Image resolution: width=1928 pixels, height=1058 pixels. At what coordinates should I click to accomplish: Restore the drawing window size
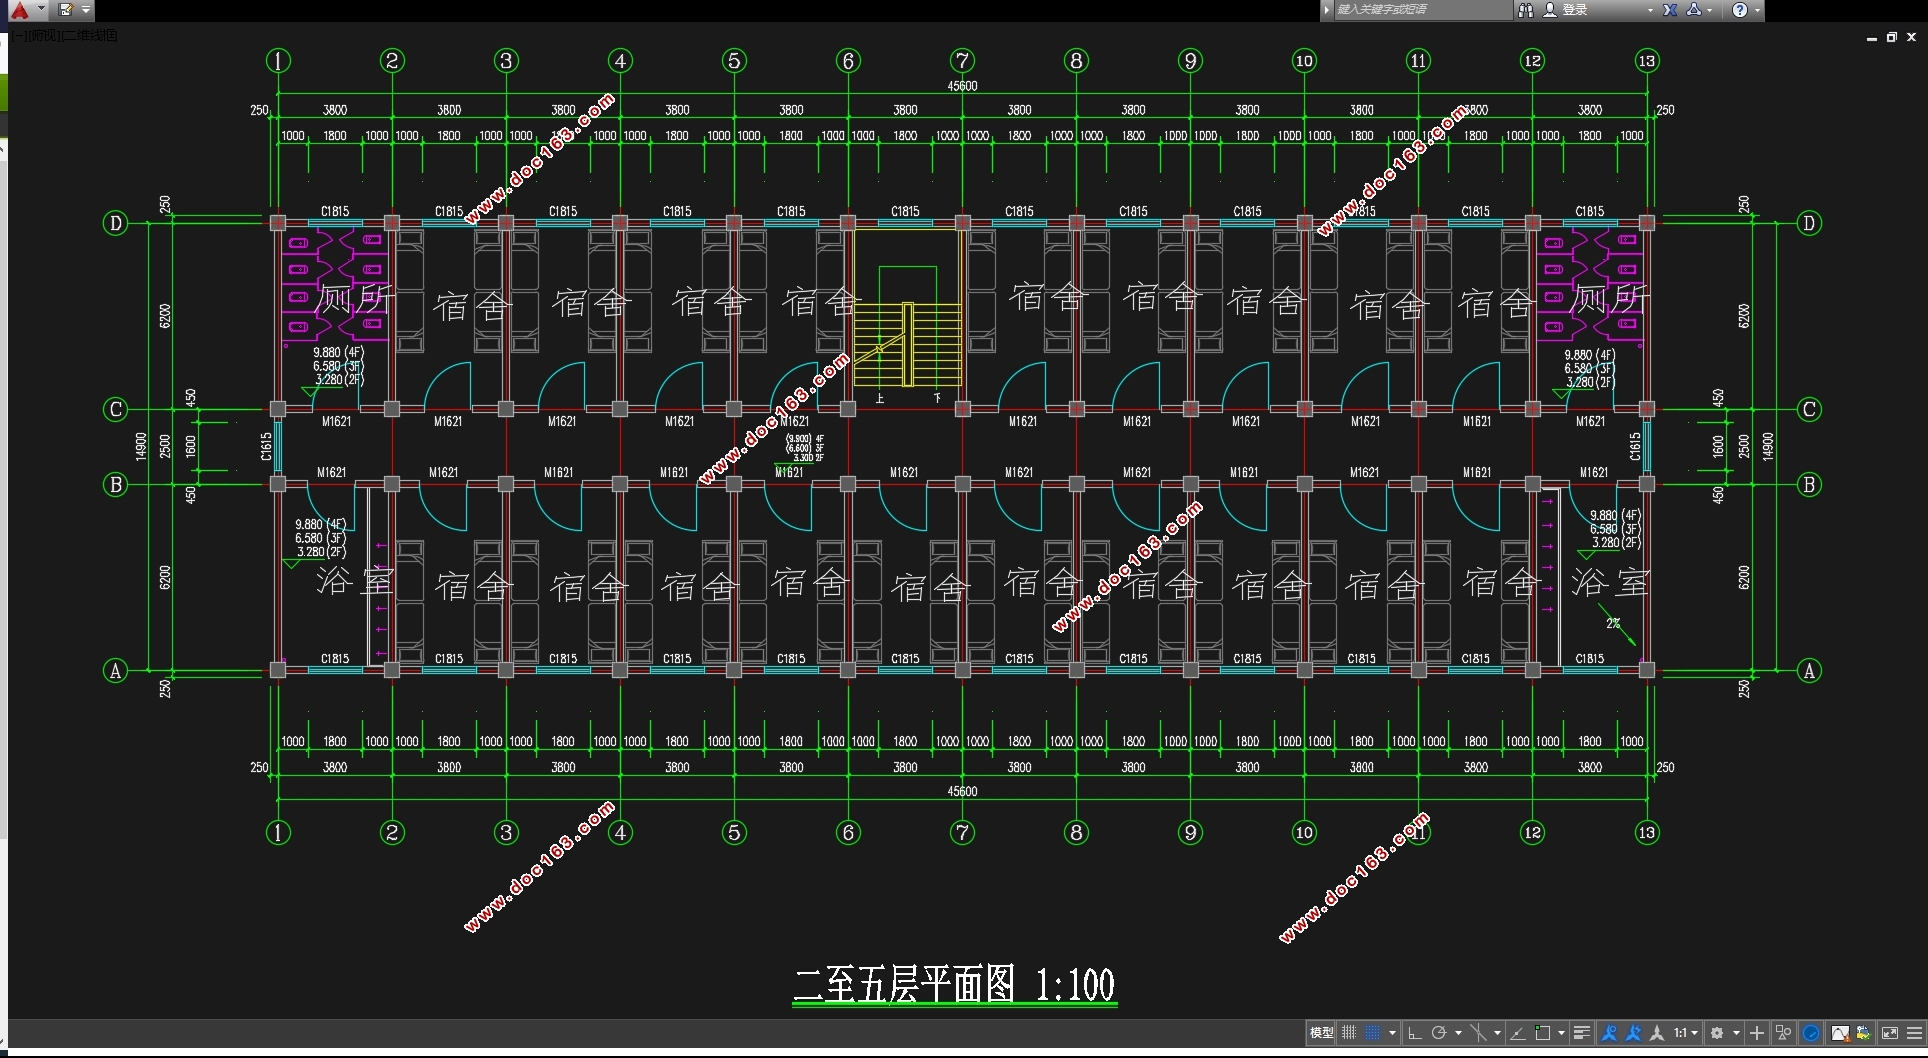(x=1892, y=37)
